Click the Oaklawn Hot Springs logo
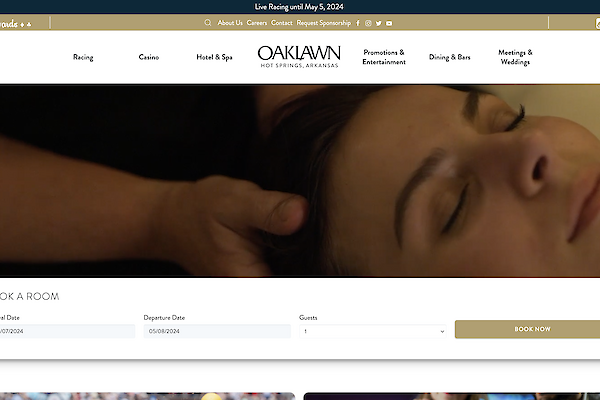Screen dimensions: 600x400 pyautogui.click(x=298, y=56)
